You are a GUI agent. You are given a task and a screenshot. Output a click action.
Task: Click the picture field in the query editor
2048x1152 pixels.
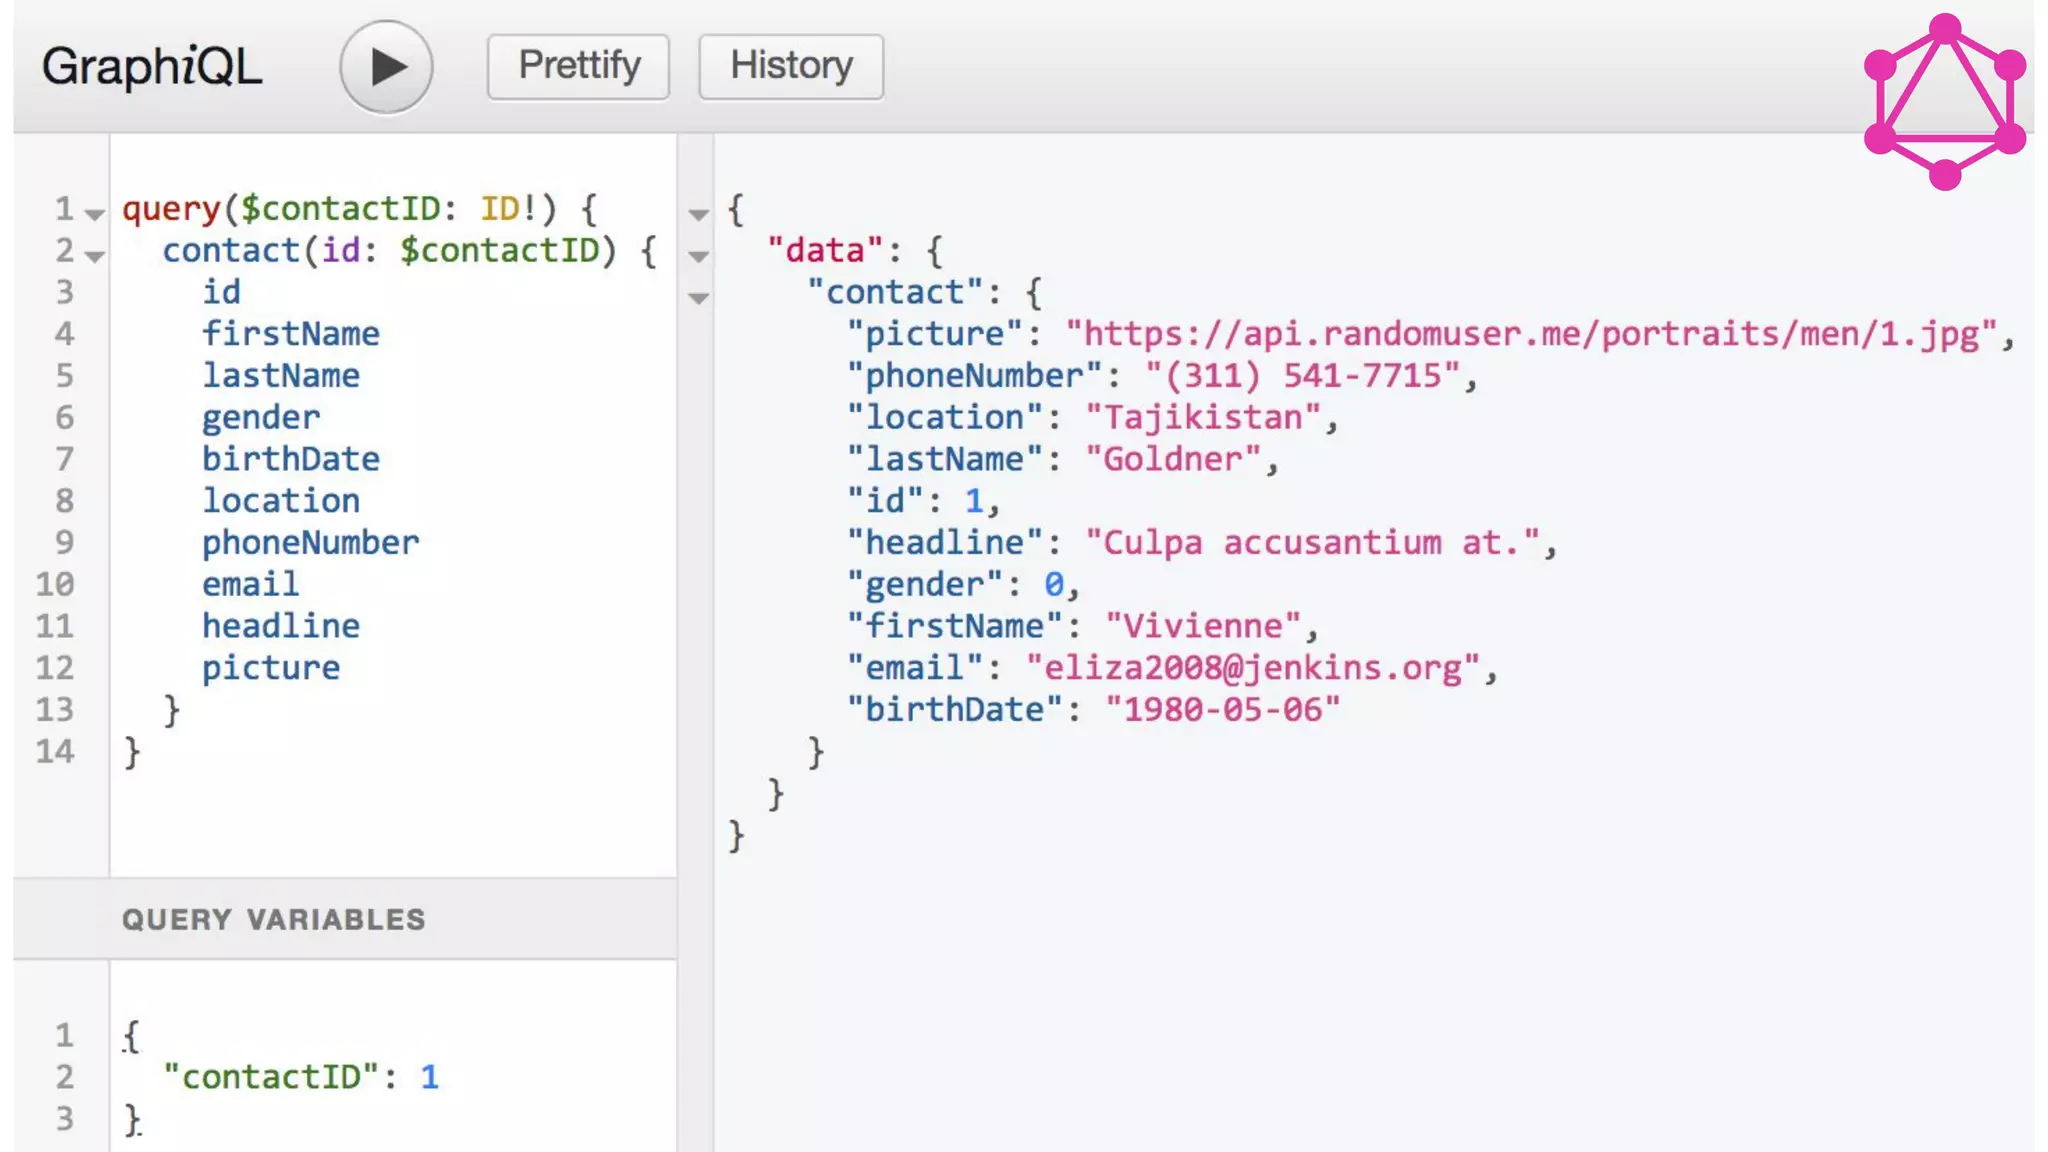[x=270, y=668]
